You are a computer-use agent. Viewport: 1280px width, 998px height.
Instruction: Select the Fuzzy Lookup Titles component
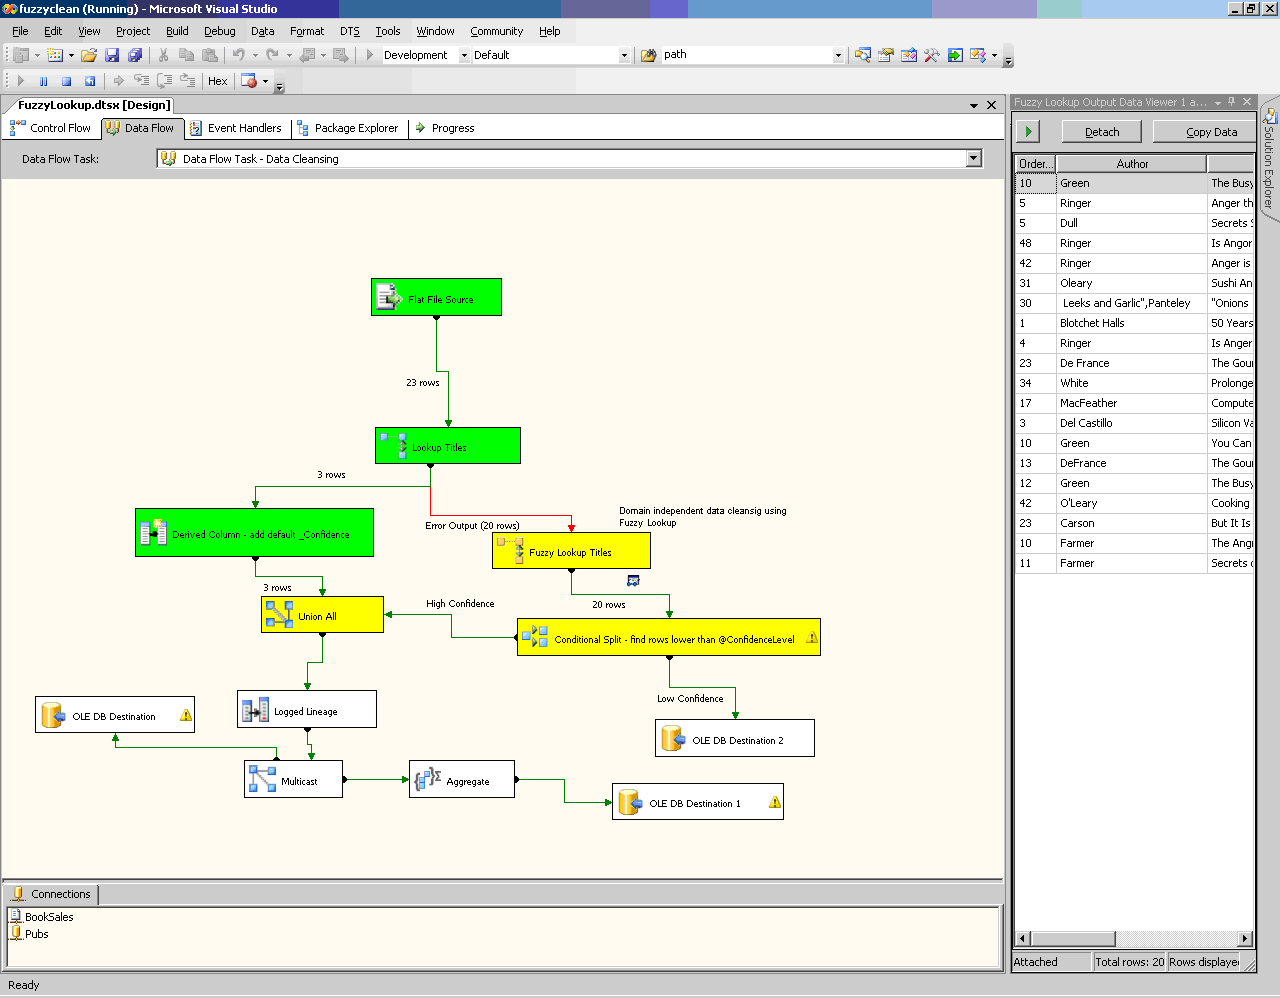click(570, 551)
